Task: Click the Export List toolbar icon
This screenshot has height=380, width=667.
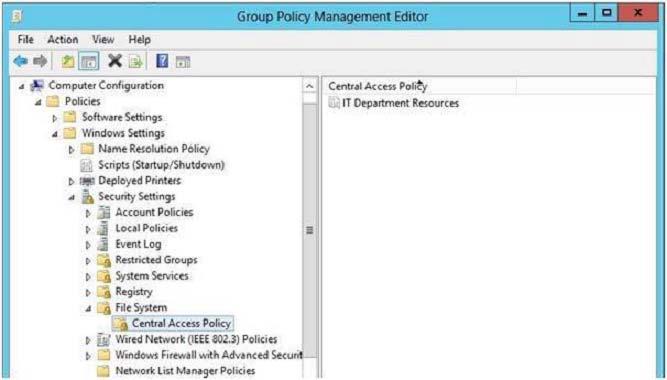Action: tap(136, 62)
